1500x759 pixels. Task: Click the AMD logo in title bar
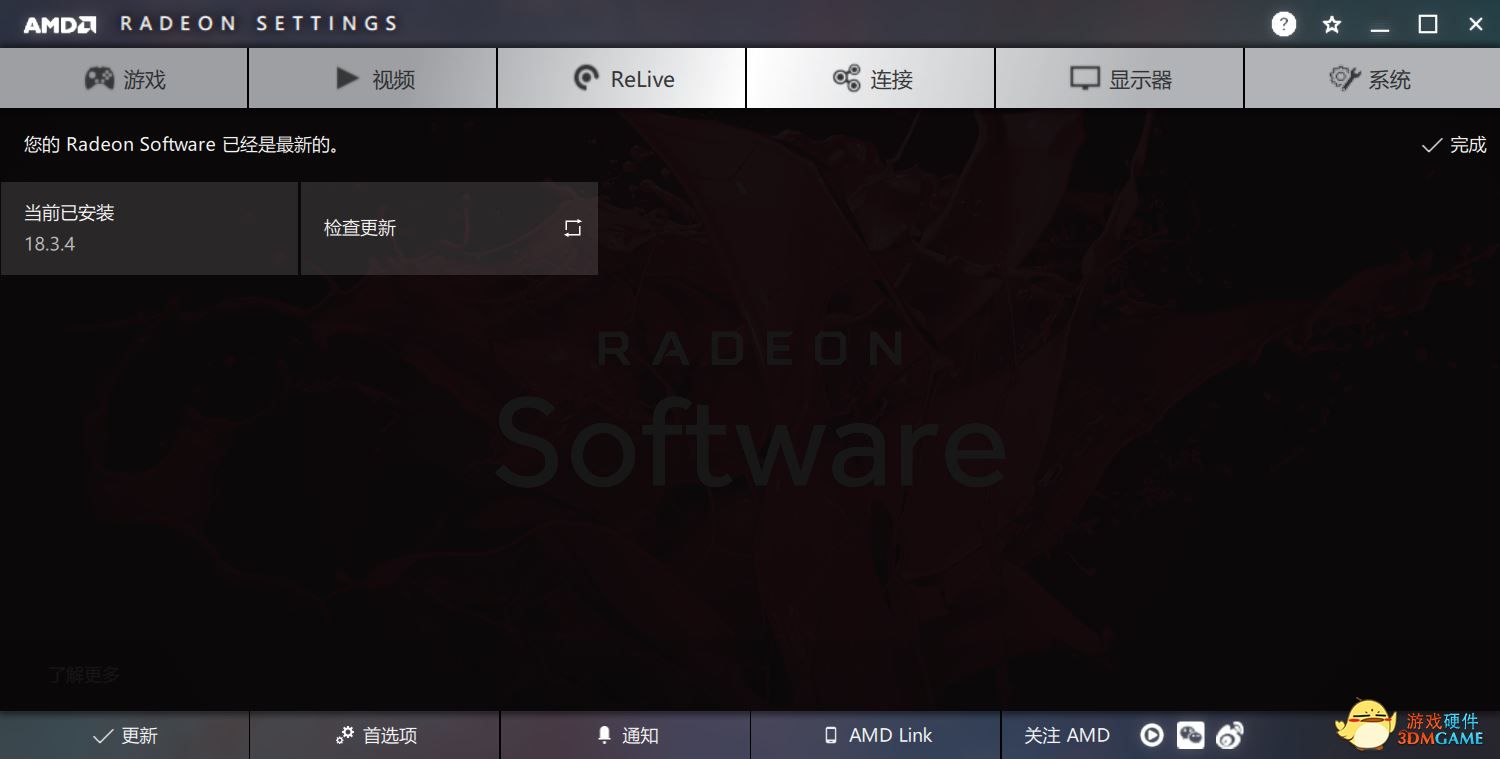click(x=60, y=24)
